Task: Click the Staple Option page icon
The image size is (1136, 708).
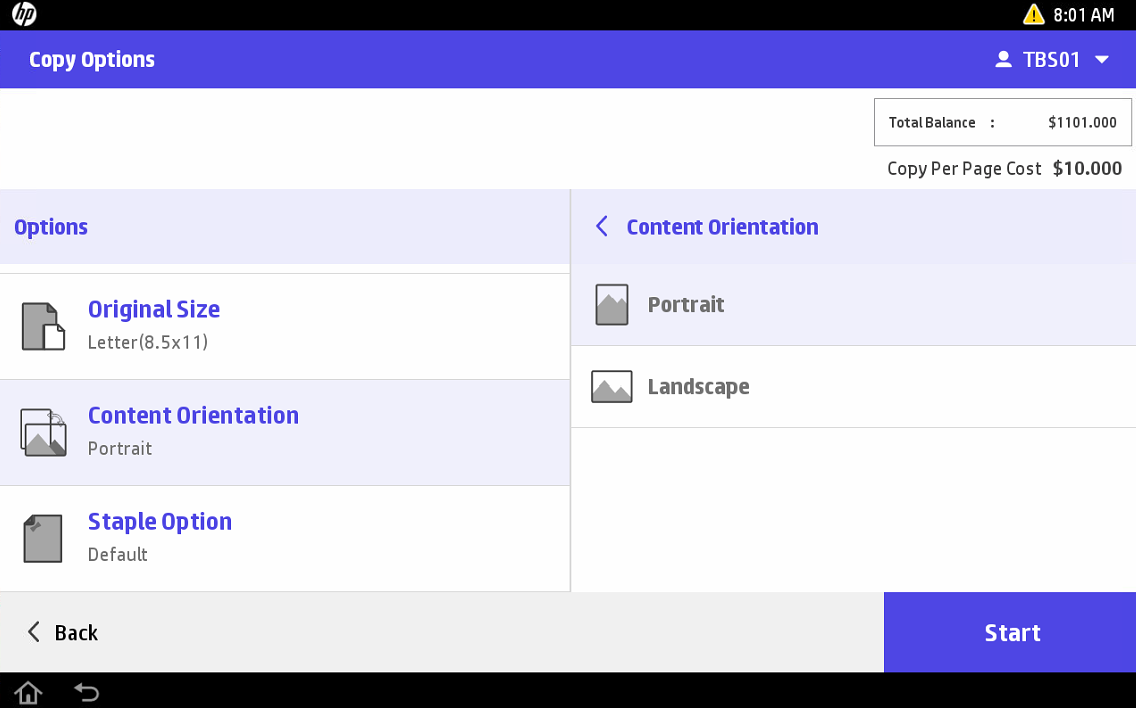Action: click(x=43, y=538)
